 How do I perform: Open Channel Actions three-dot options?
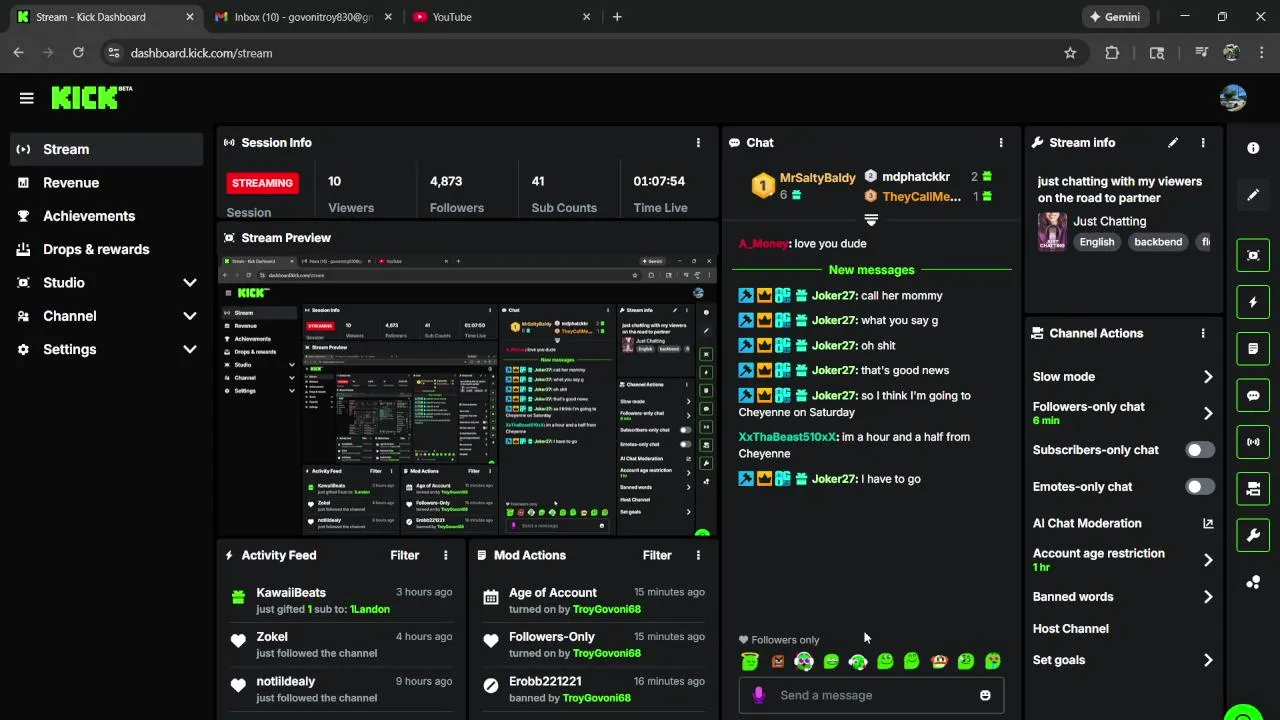[x=1203, y=334]
